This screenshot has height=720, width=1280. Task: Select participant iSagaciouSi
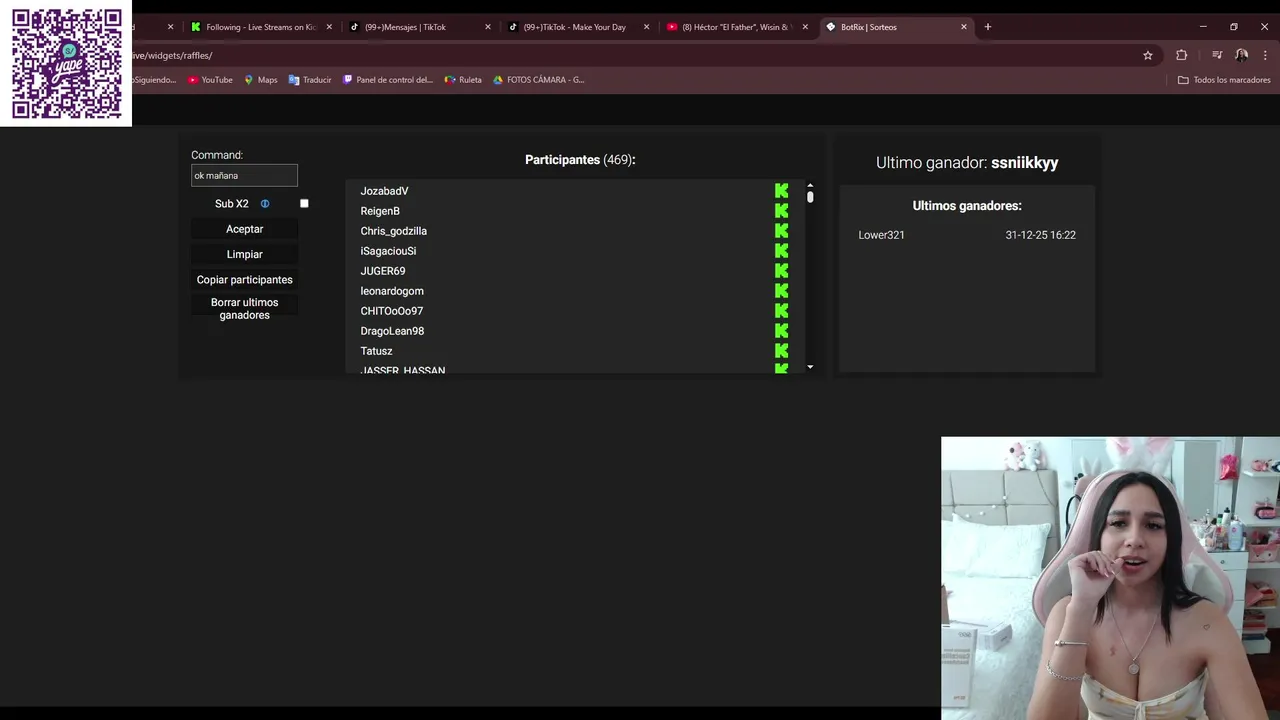(389, 251)
